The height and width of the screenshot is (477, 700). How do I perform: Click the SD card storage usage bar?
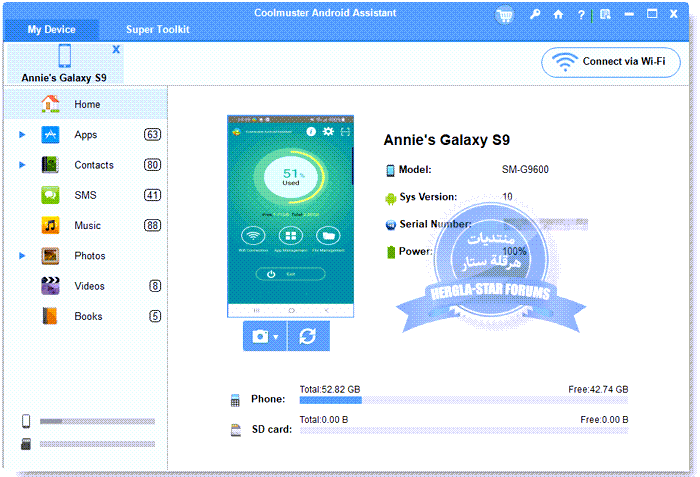[464, 431]
